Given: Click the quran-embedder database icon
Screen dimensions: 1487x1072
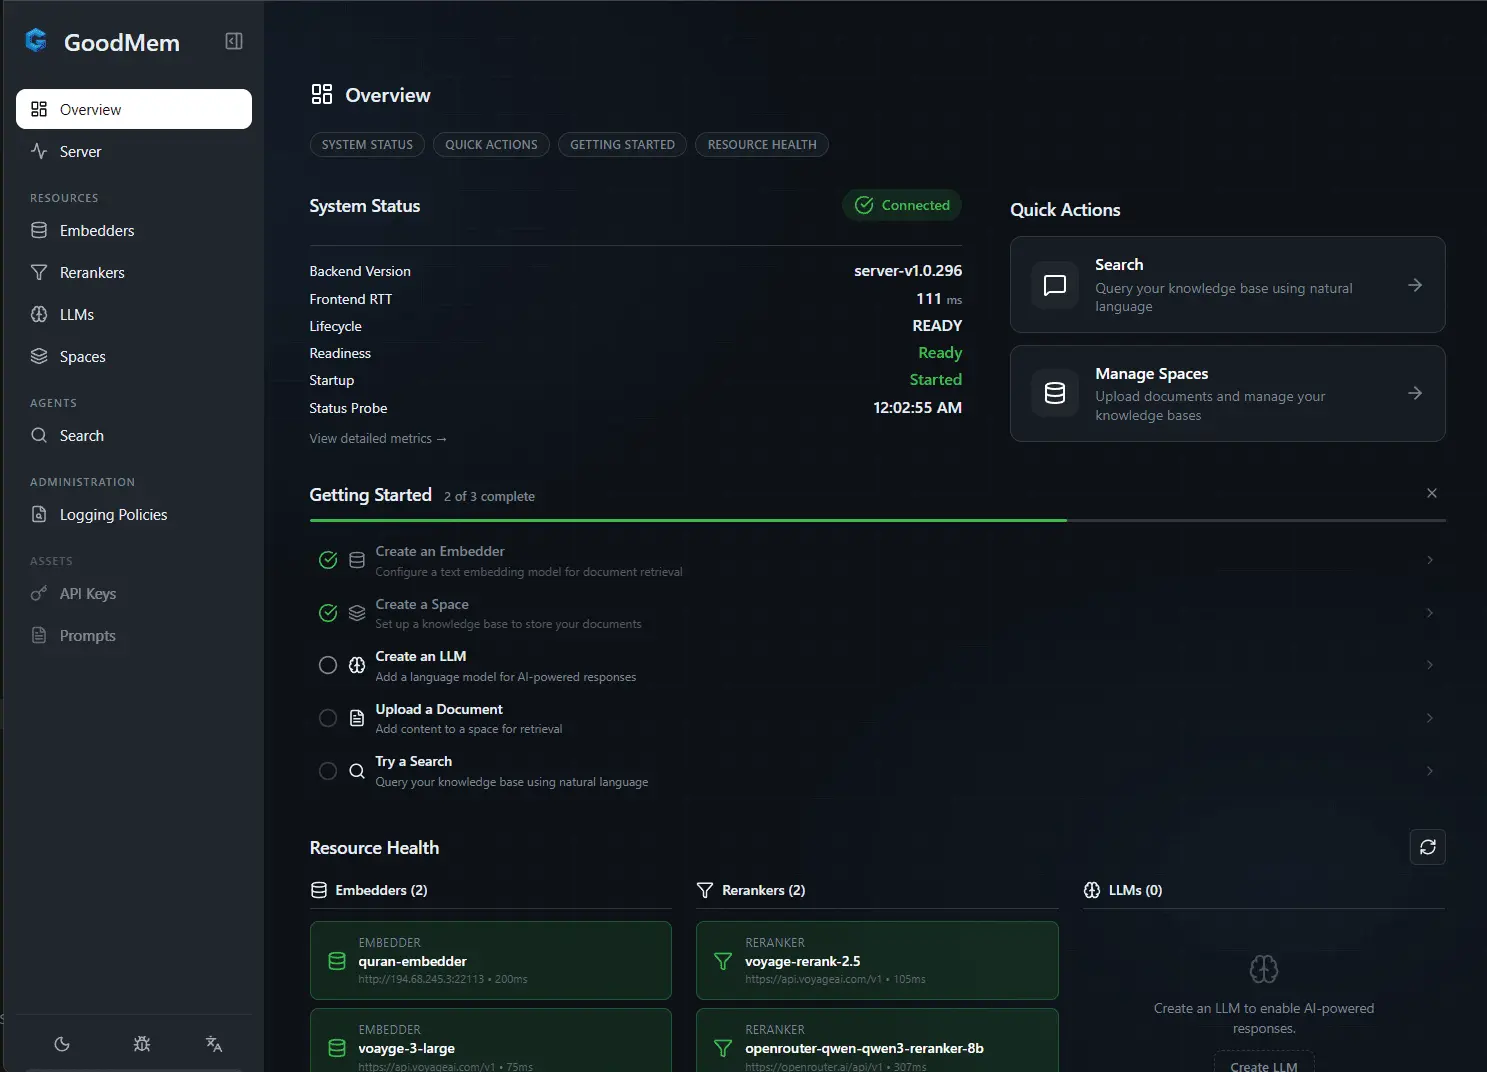Looking at the screenshot, I should [x=337, y=961].
